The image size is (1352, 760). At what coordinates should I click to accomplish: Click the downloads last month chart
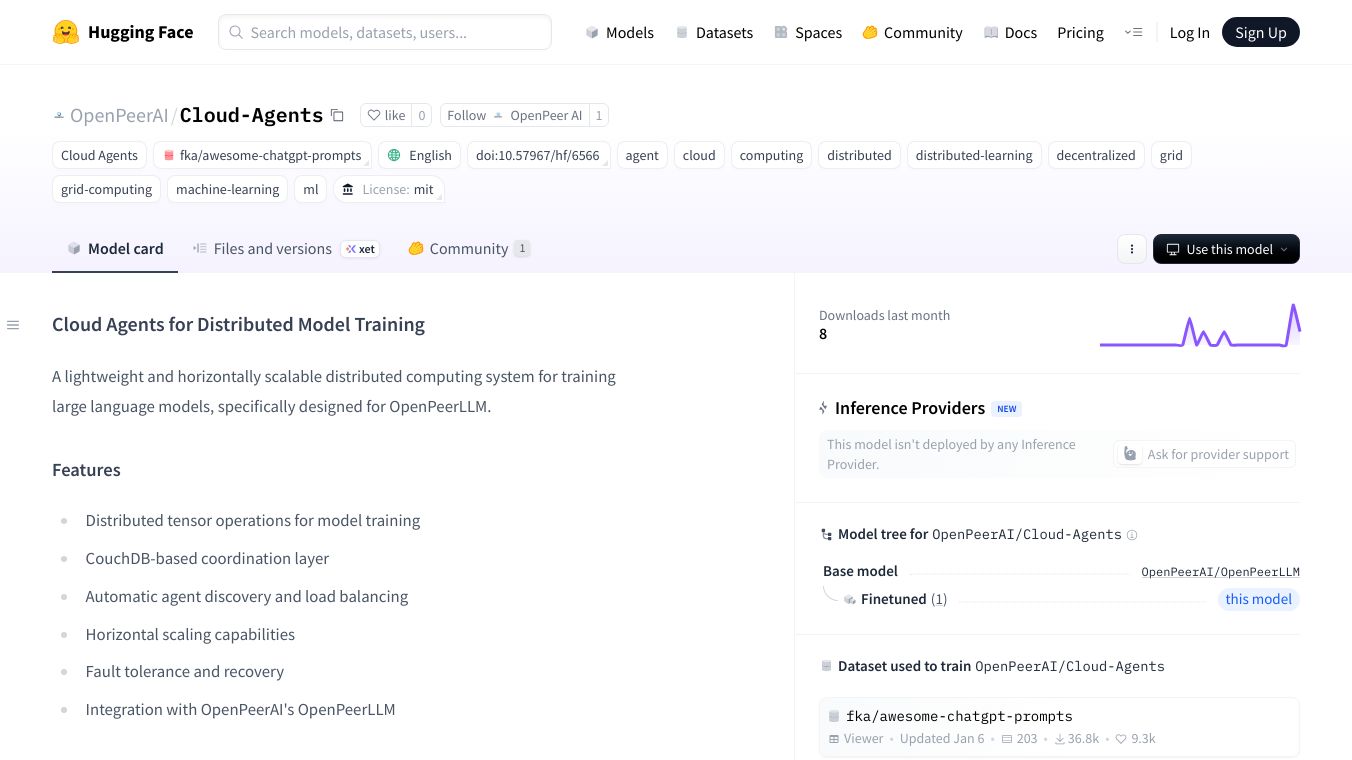1199,326
